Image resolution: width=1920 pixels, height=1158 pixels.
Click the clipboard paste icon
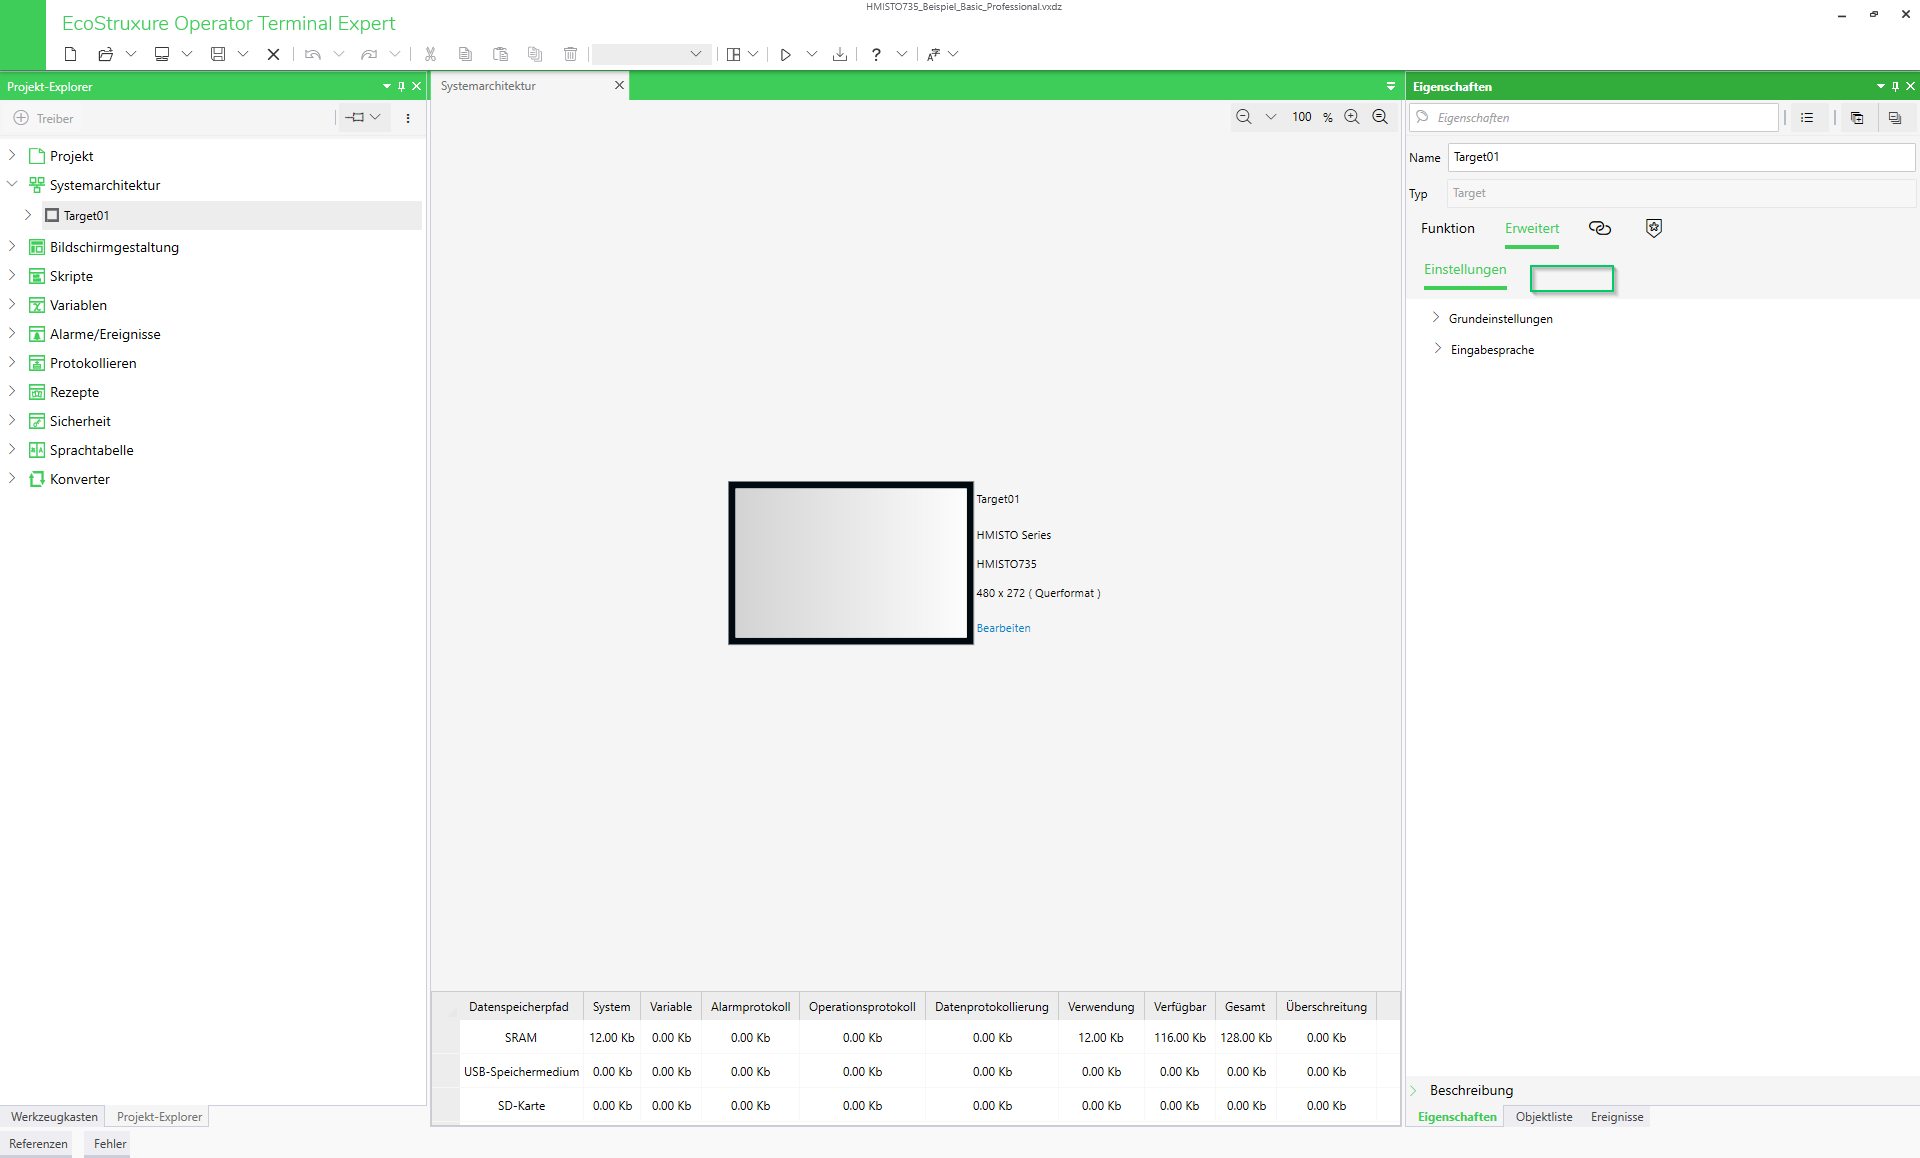500,54
